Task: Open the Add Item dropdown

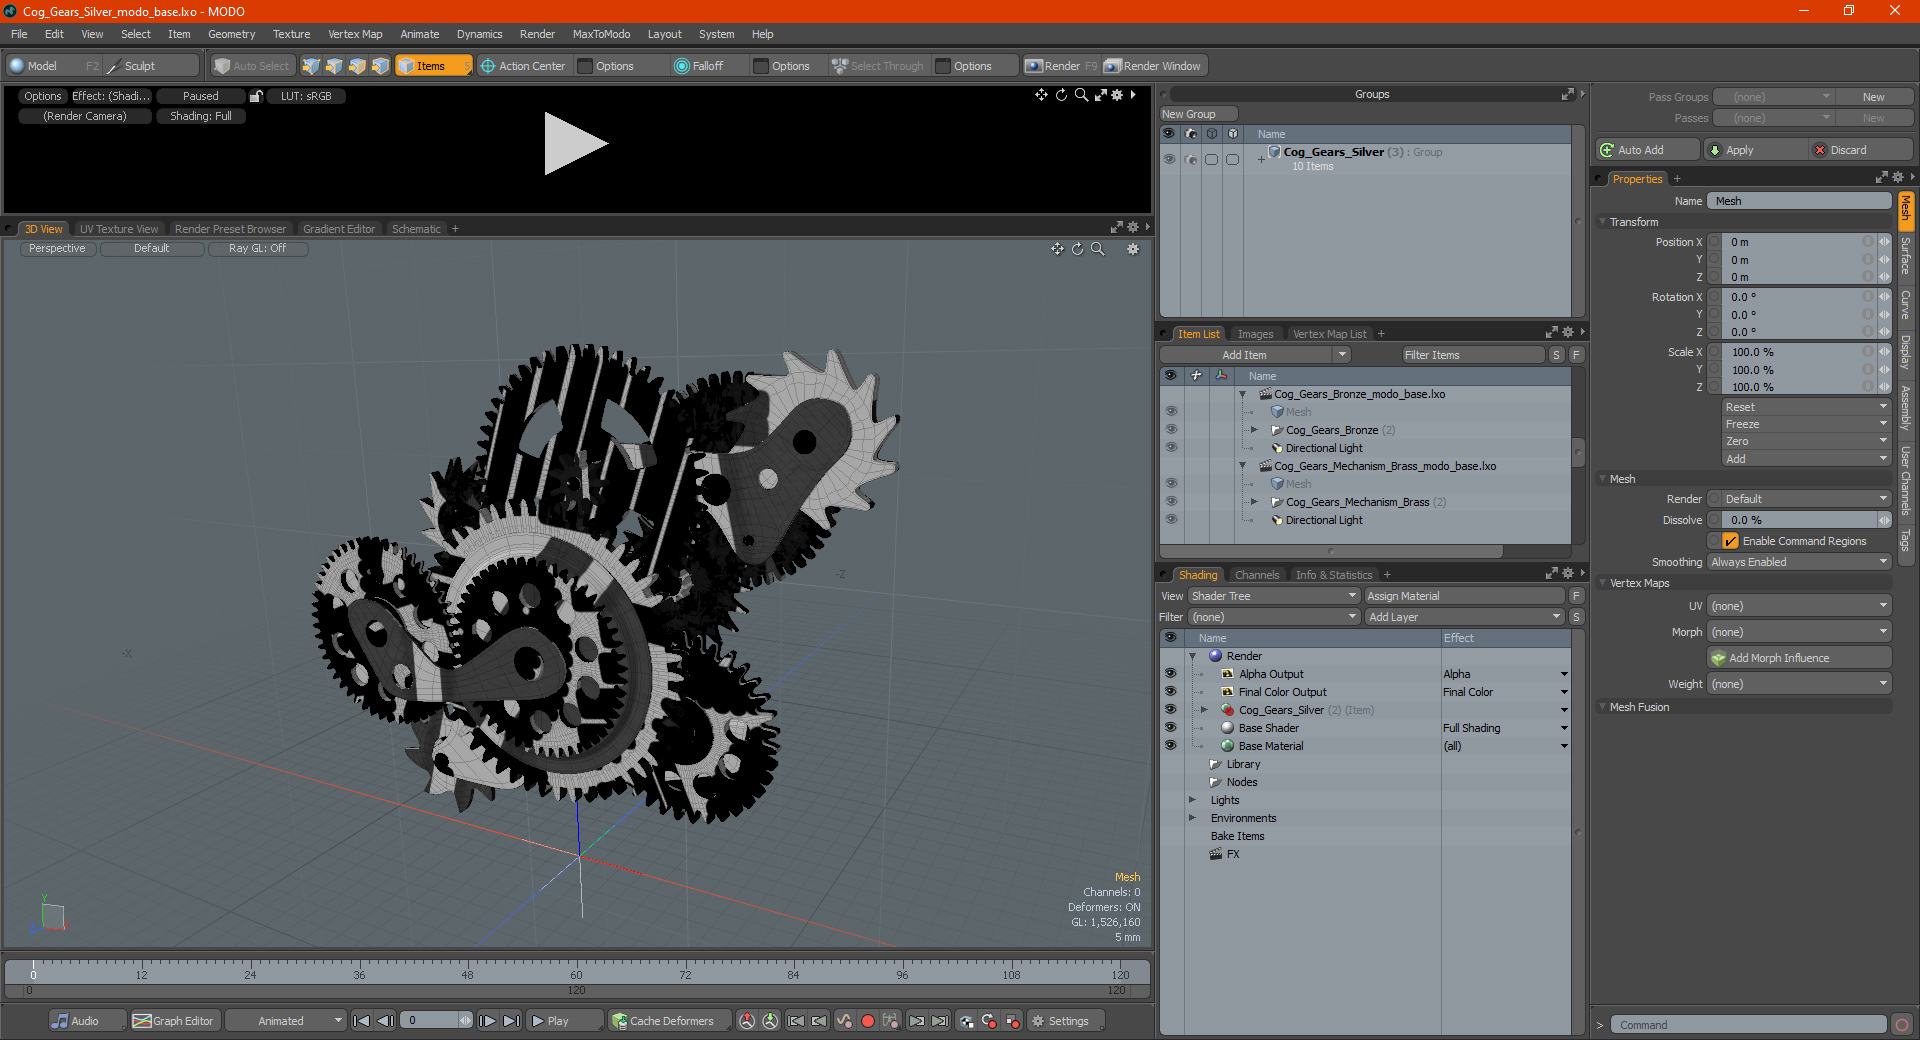Action: click(1255, 355)
